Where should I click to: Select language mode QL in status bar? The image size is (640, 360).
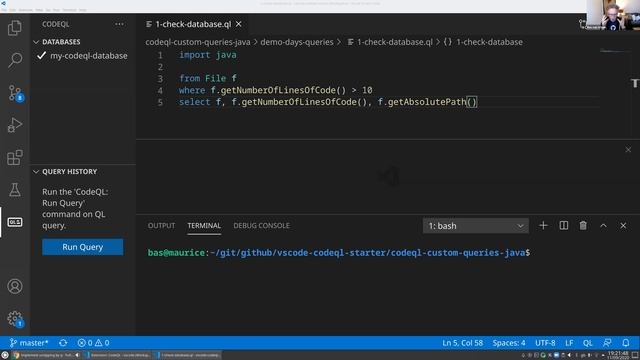coord(587,343)
